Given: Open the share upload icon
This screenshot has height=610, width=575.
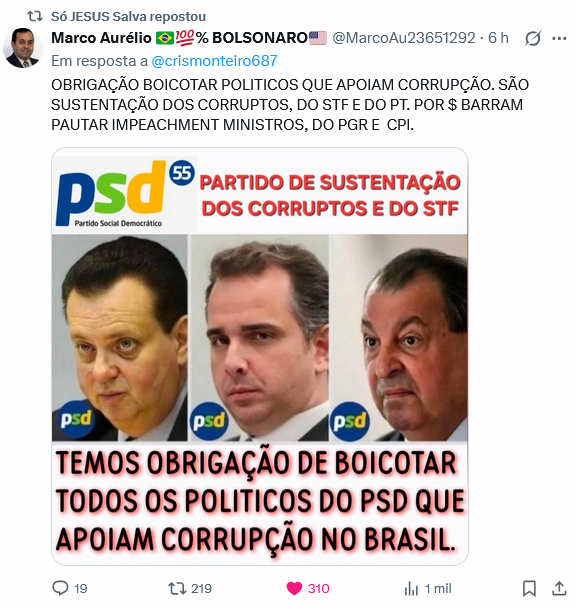Looking at the screenshot, I should pos(559,588).
